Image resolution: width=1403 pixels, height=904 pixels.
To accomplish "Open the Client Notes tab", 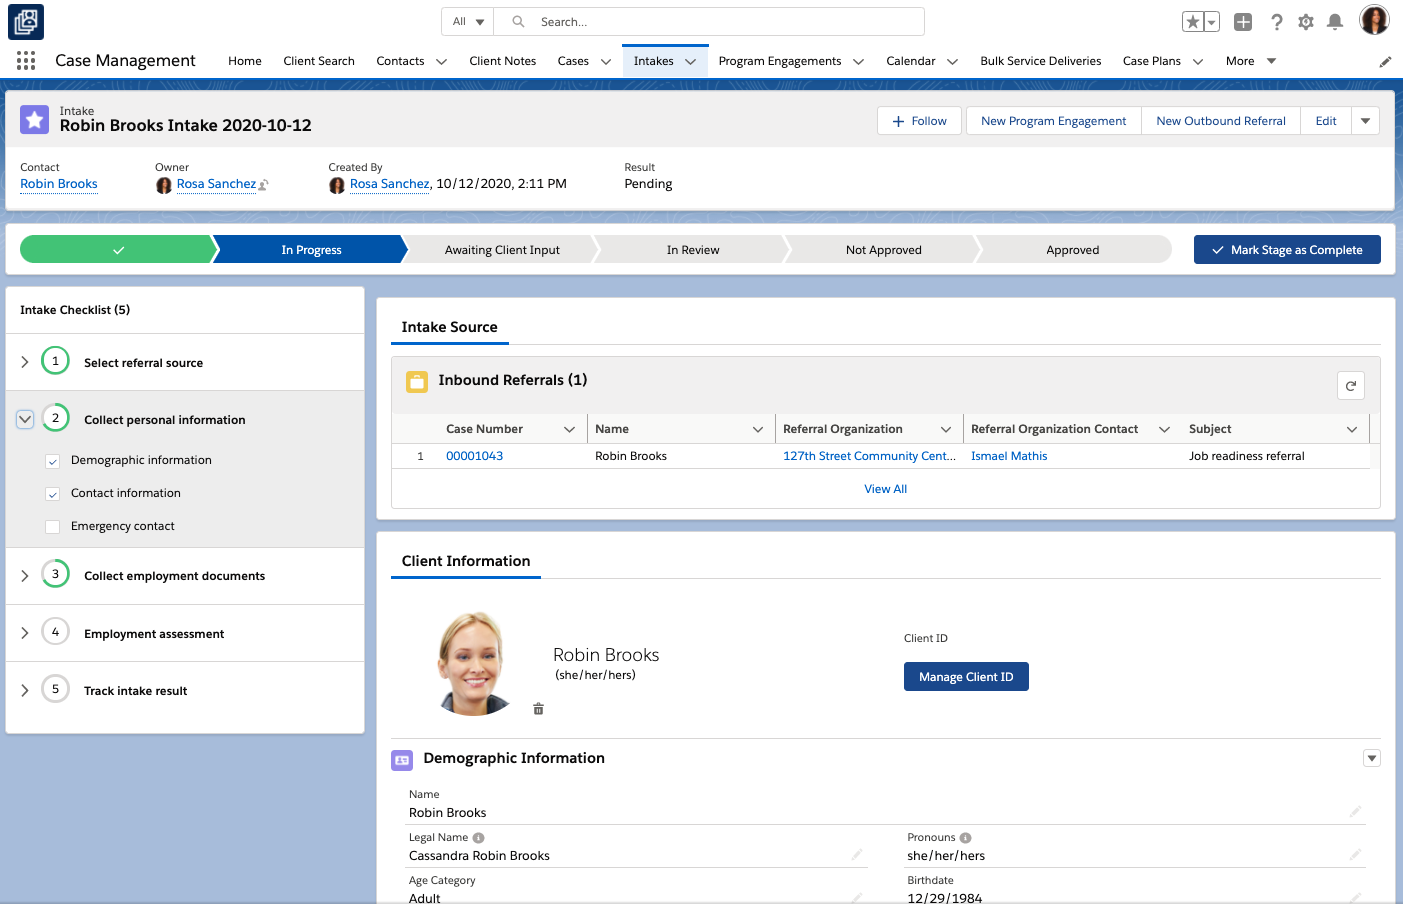I will tap(502, 61).
